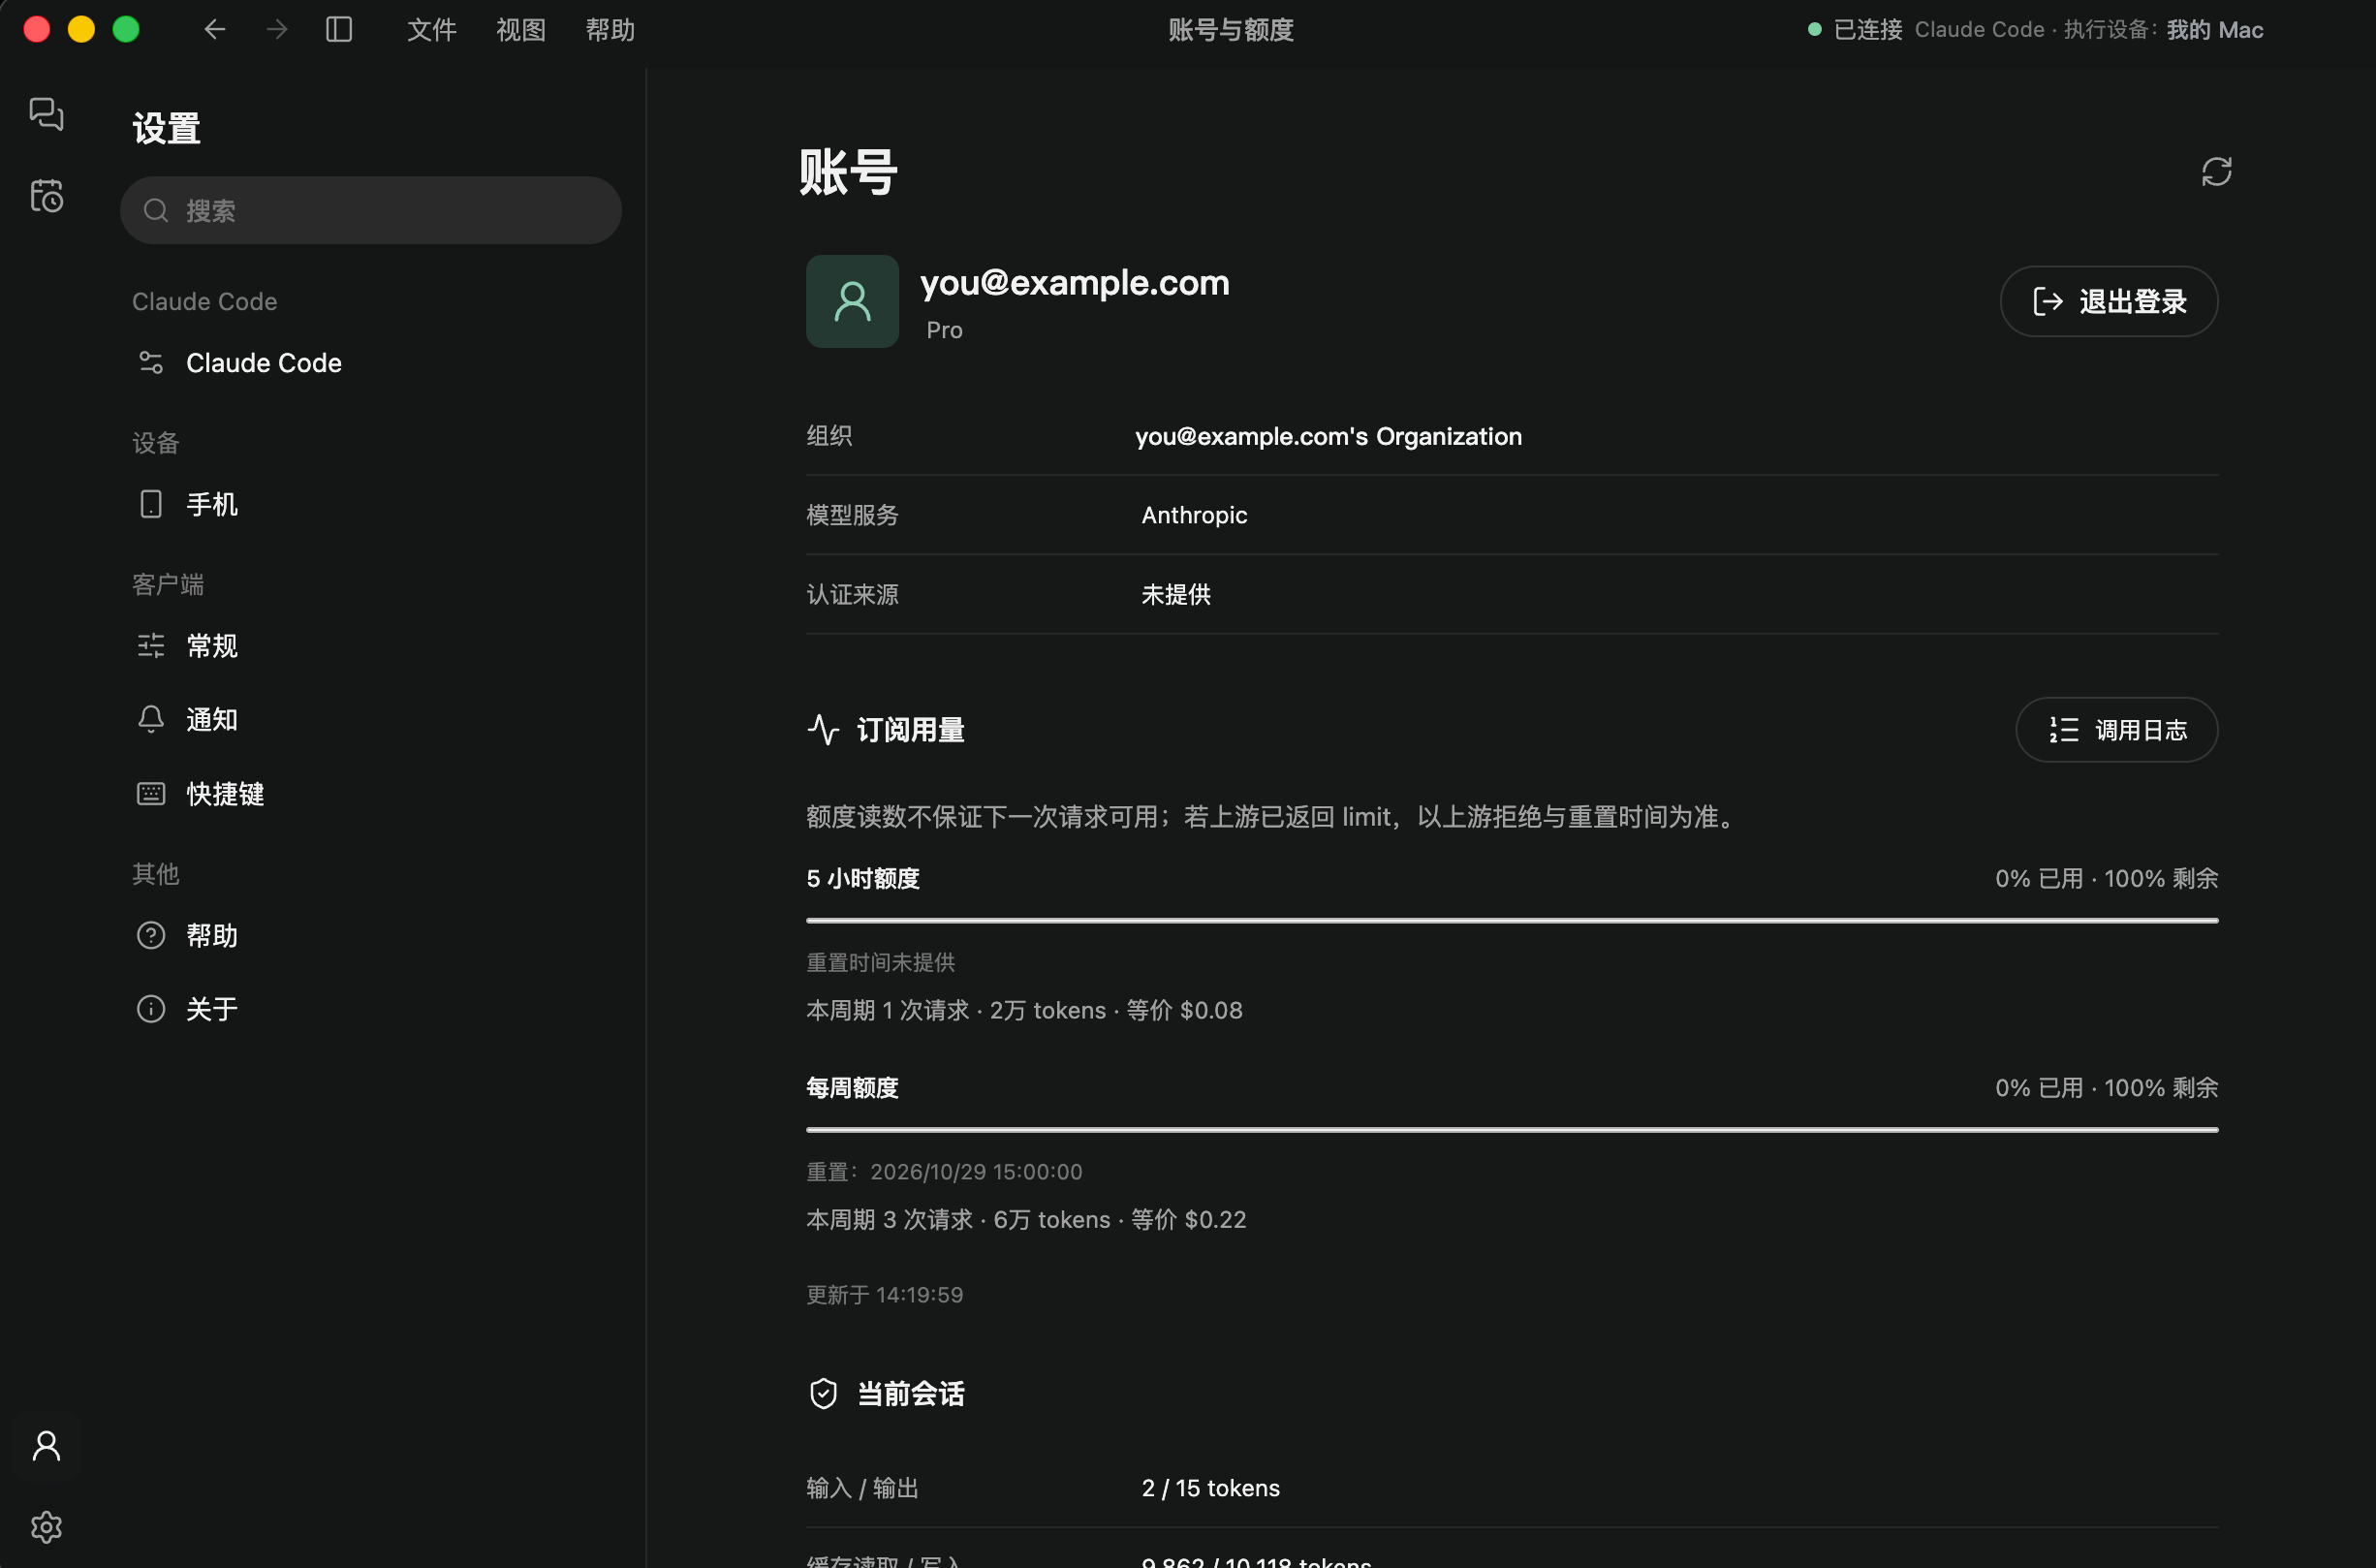Screen dimensions: 2376x1568
Task: Click the 我的 Mac execution device link
Action: click(2214, 30)
